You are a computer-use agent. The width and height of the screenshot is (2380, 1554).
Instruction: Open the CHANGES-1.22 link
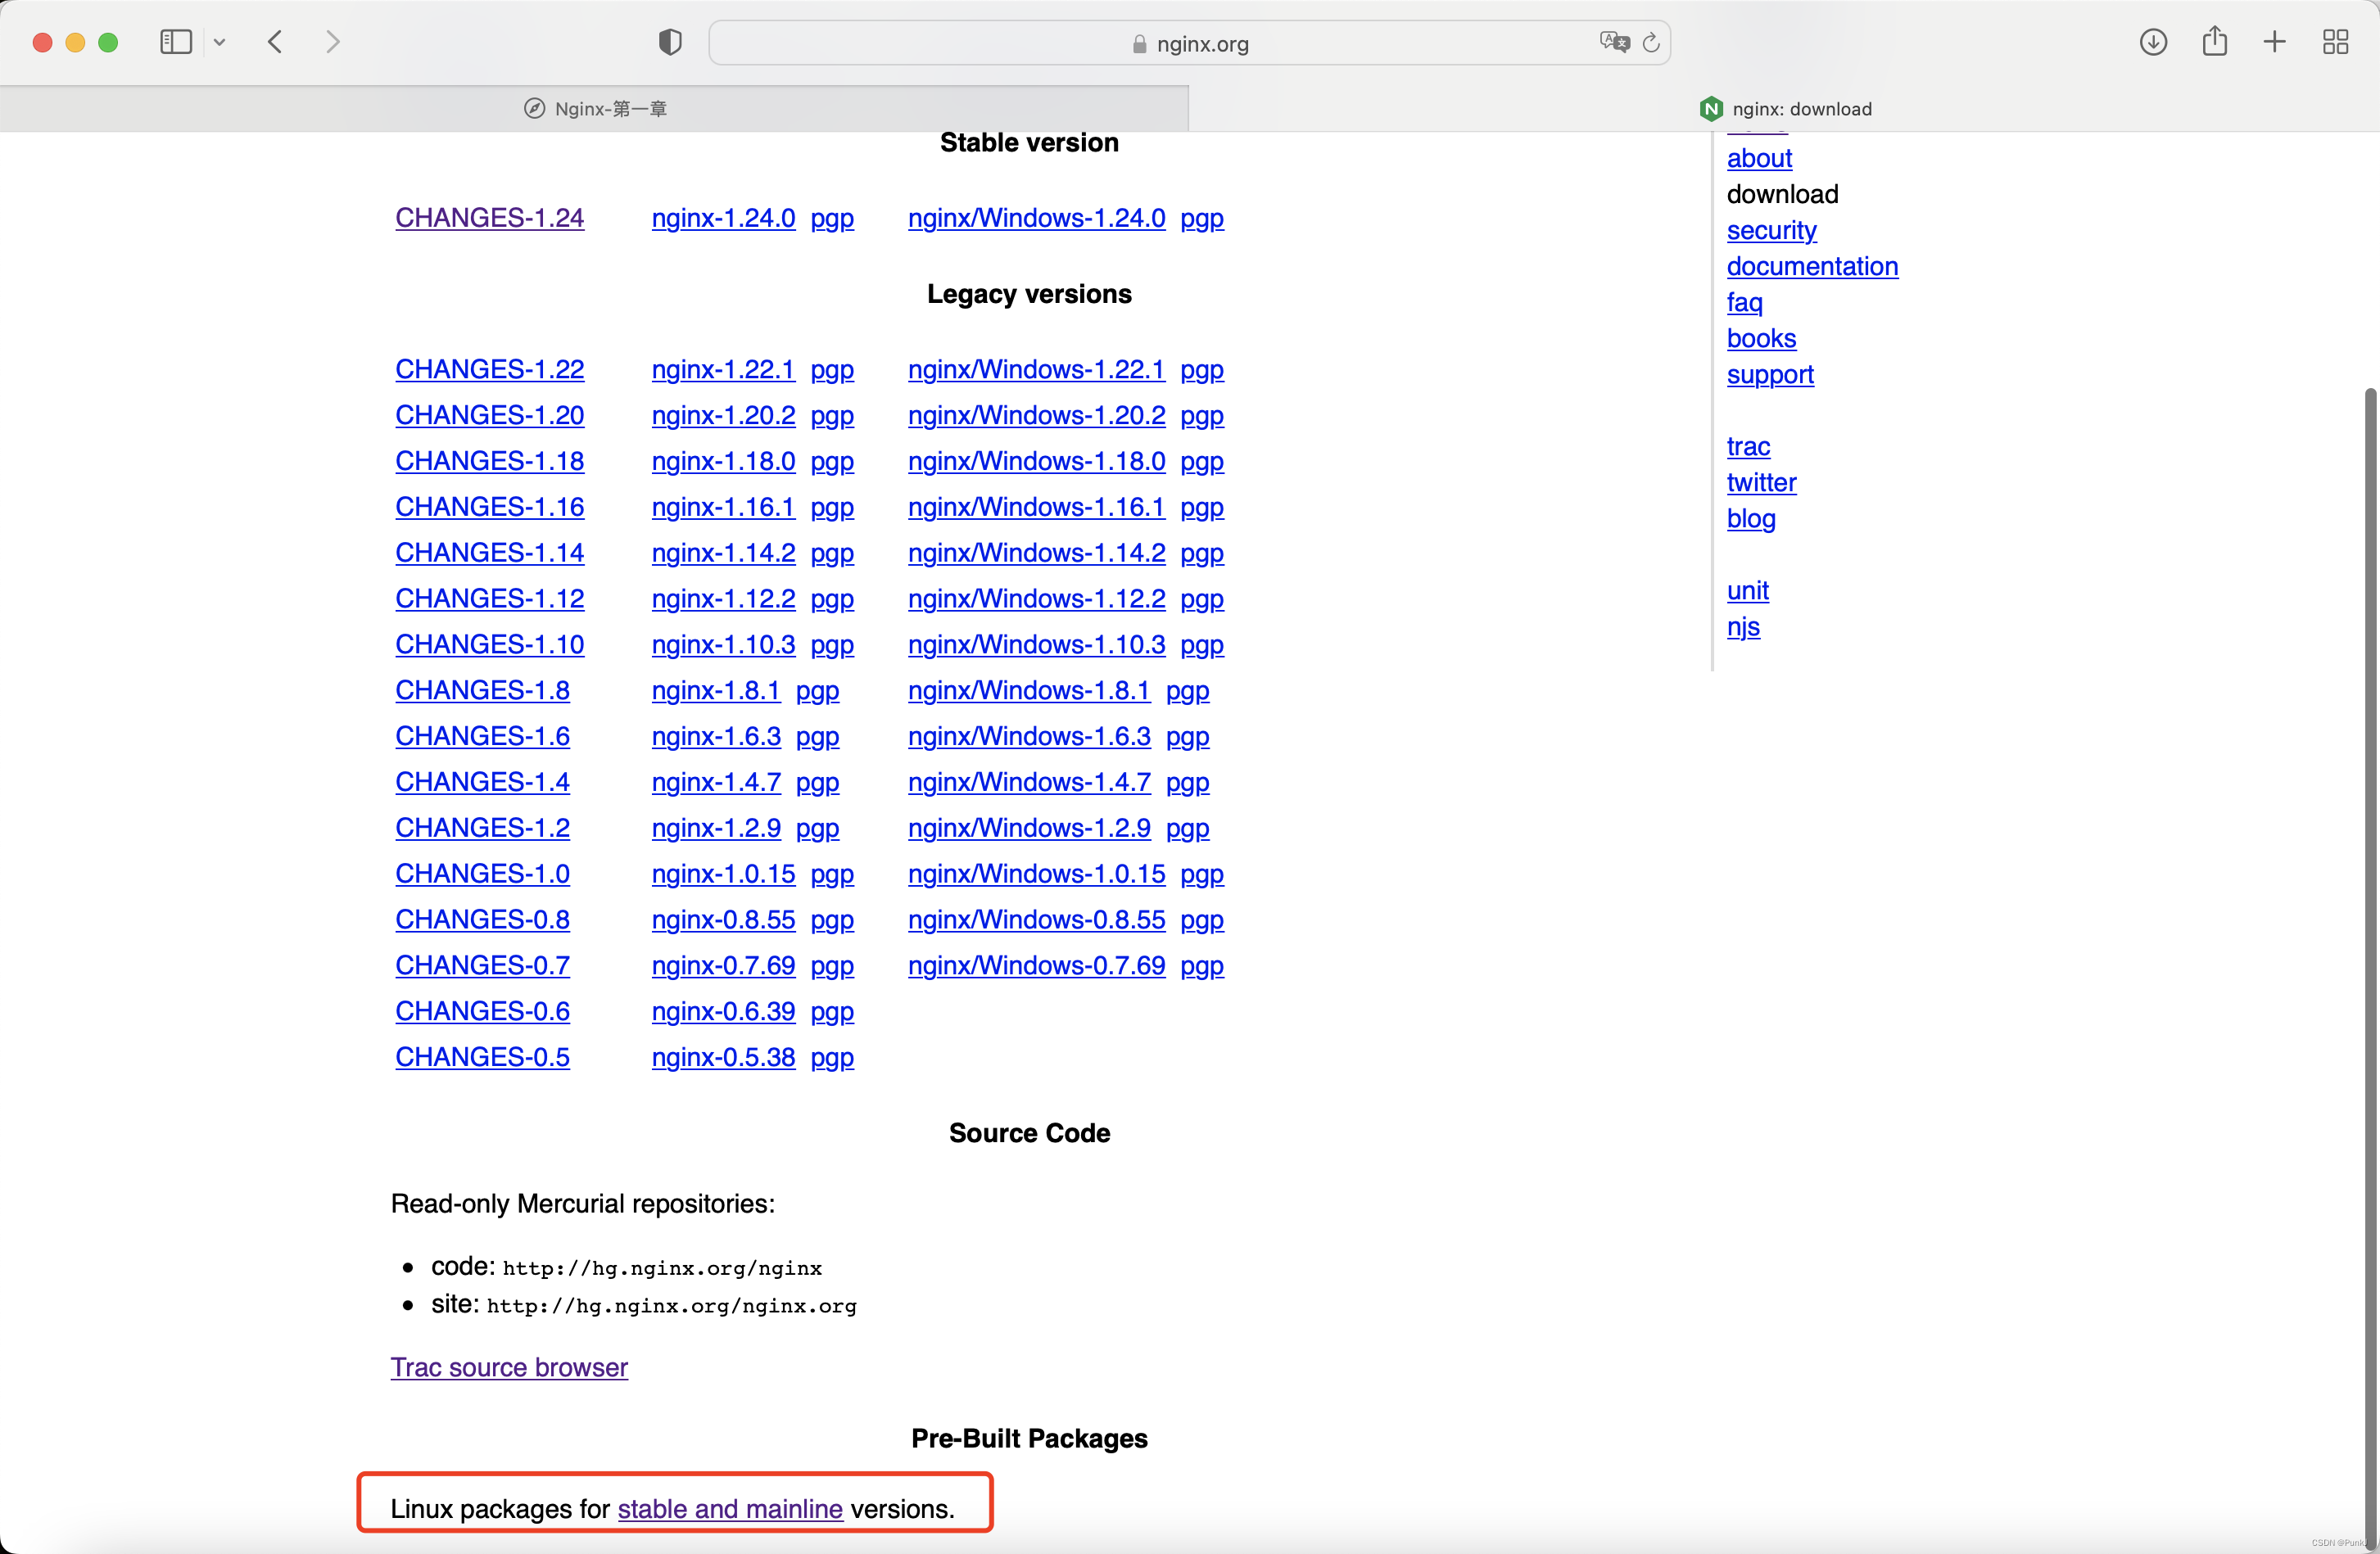489,369
